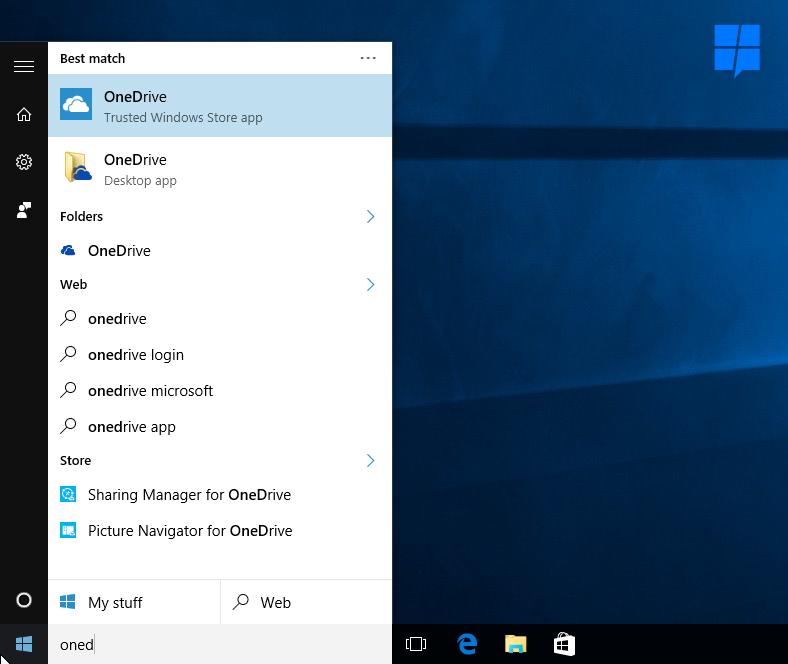Click the OneDrive desktop app folder icon
The width and height of the screenshot is (788, 664).
[78, 167]
